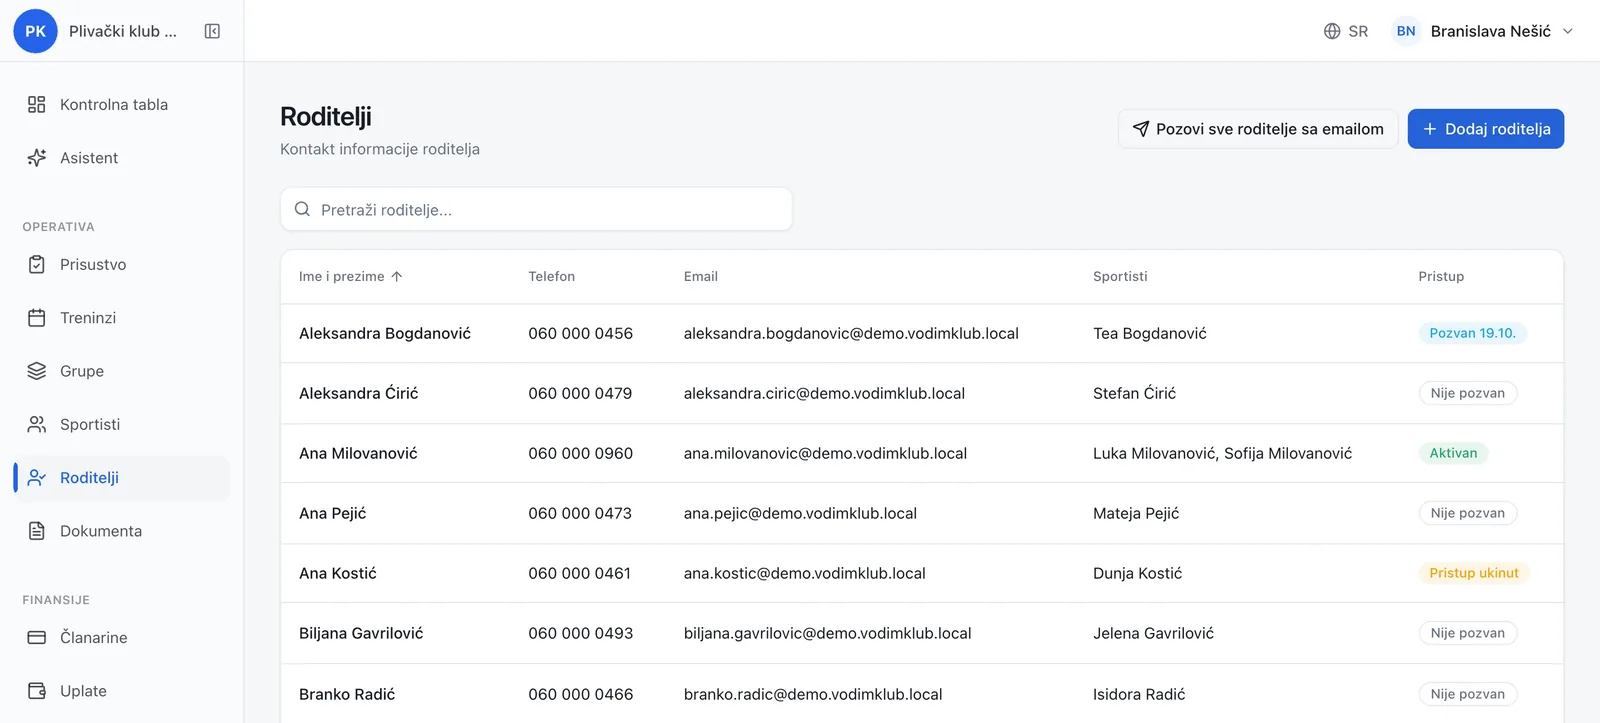Click the Treninzi calendar icon
Viewport: 1600px width, 723px height.
click(x=37, y=318)
